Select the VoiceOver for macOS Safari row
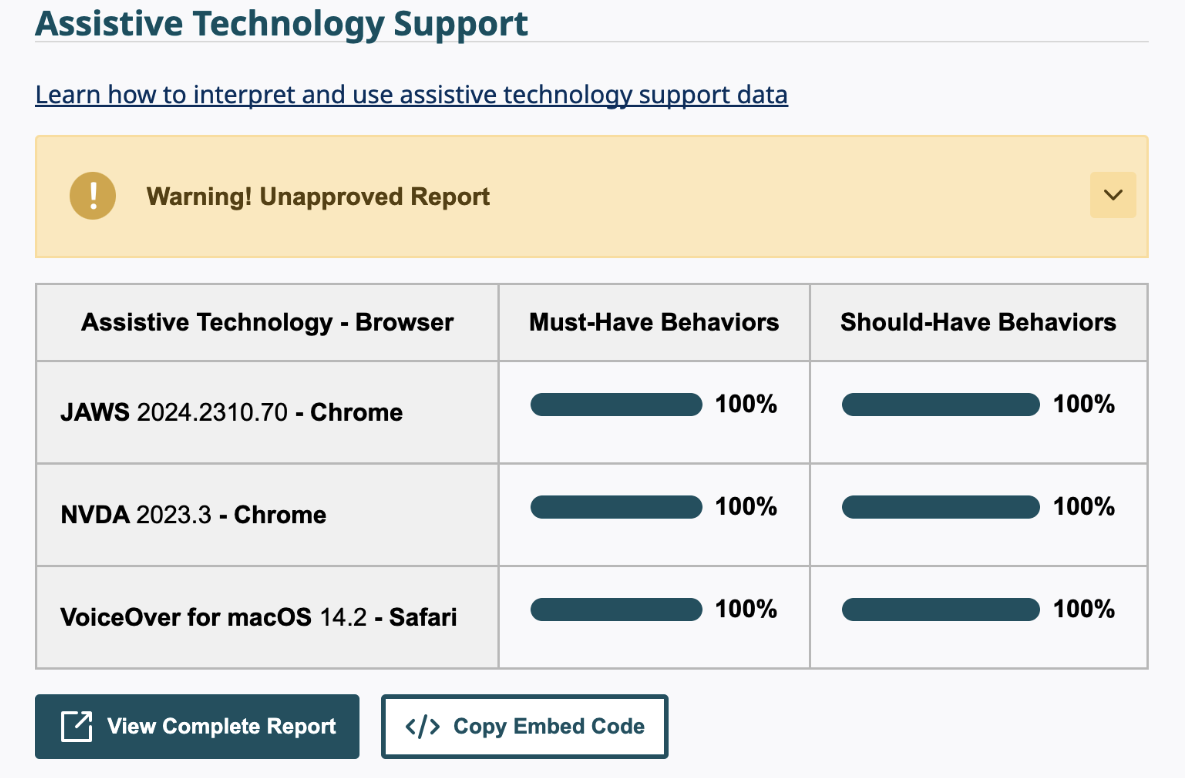The image size is (1204, 778). click(266, 617)
